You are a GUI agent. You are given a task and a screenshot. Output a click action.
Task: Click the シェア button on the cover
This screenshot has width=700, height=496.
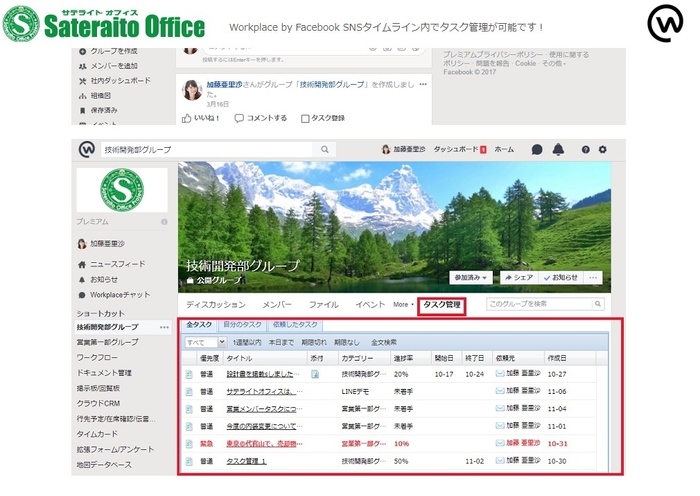519,277
